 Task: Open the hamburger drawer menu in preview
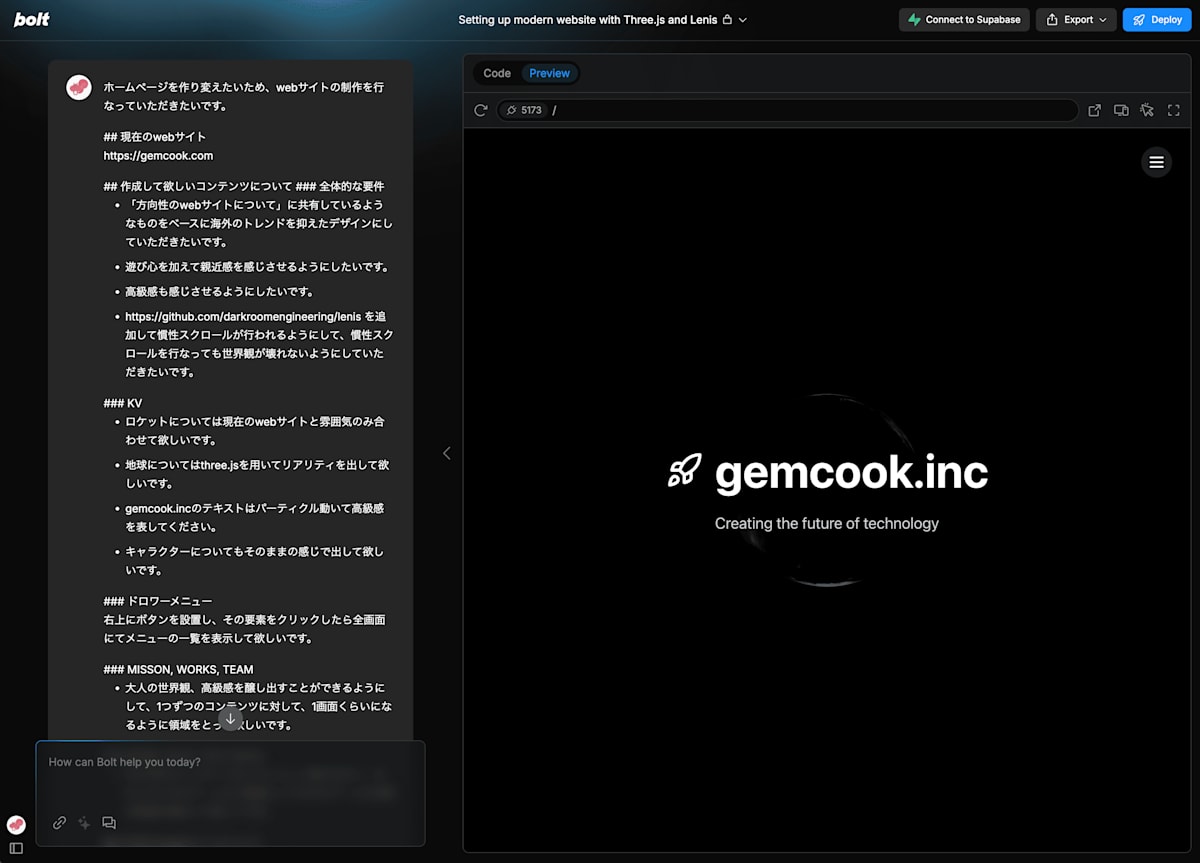pyautogui.click(x=1156, y=162)
